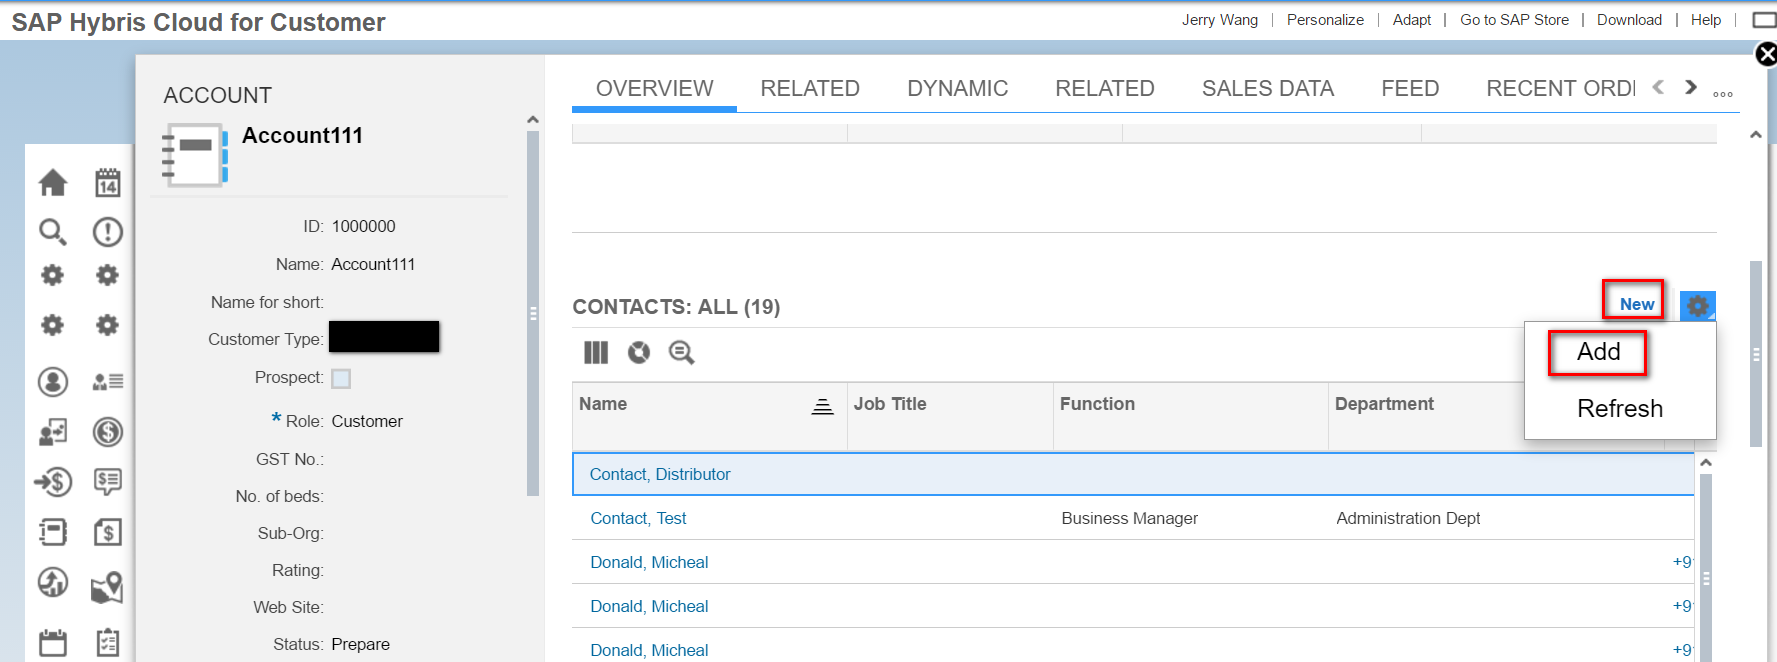Click the arrow-into-dollar icon
This screenshot has height=662, width=1777.
53,482
